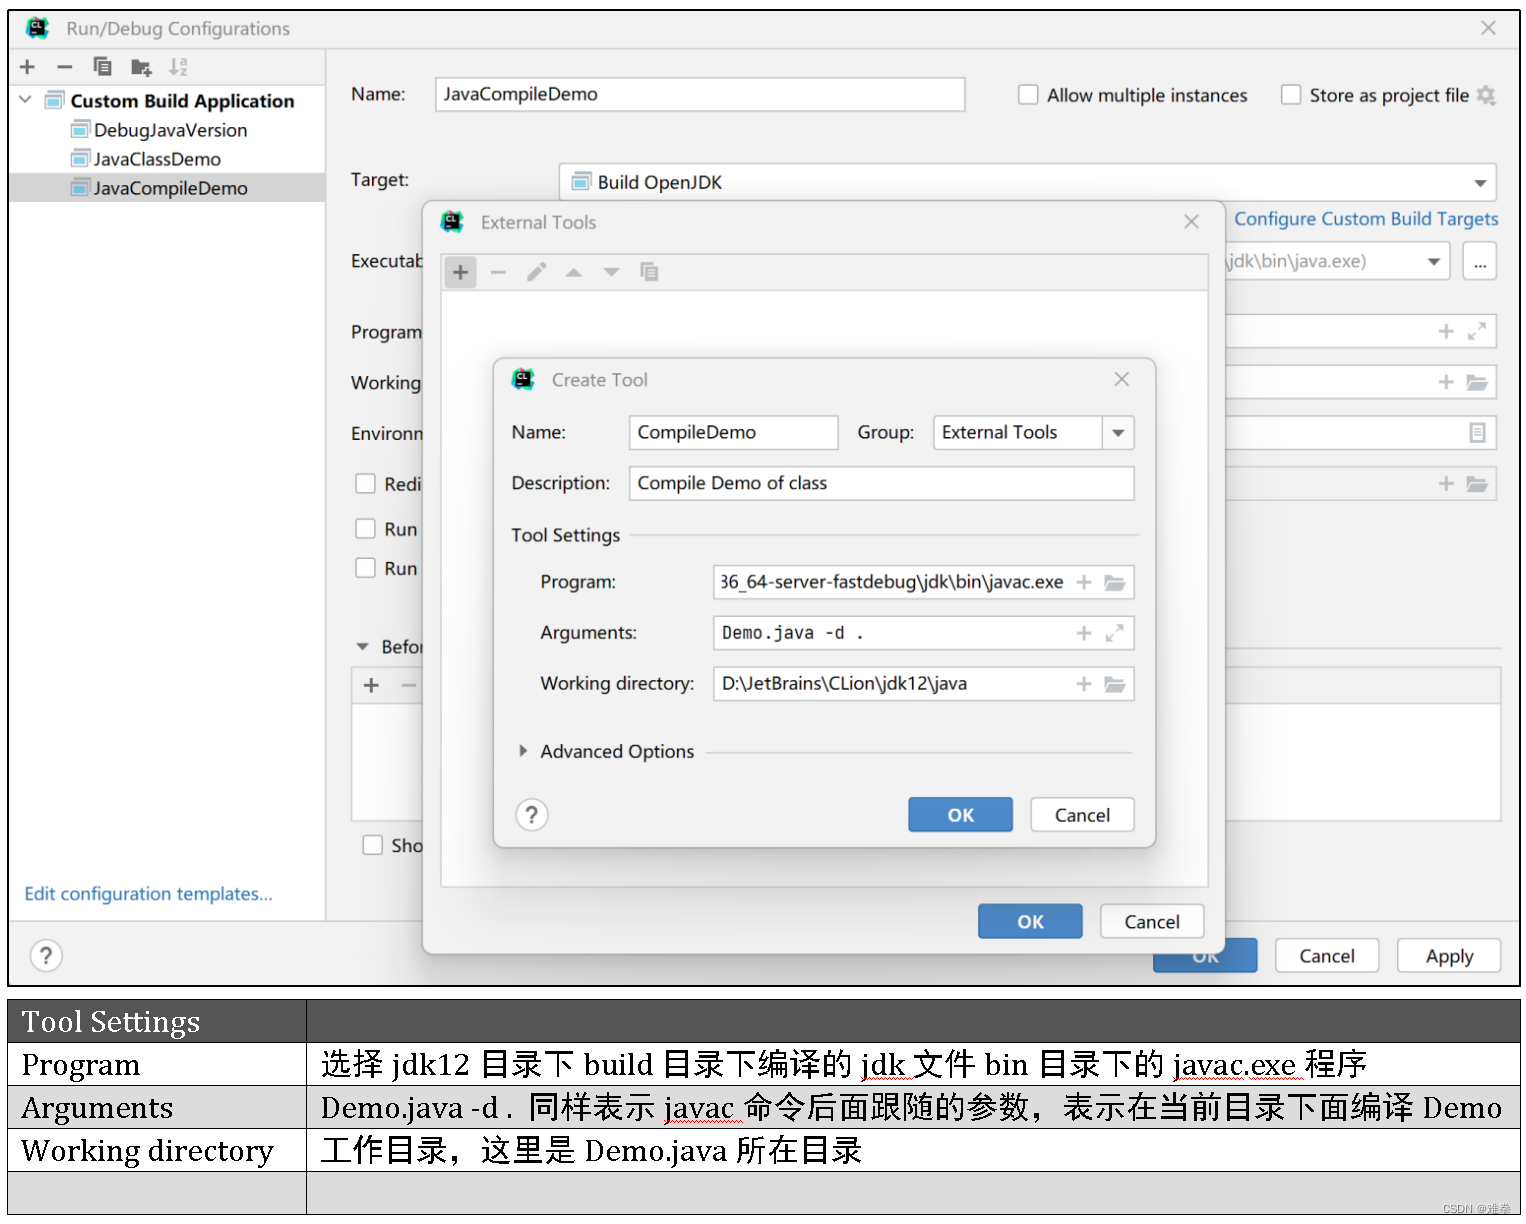The image size is (1526, 1224).
Task: Select 'Arguments' table cell below screenshot
Action: [x=157, y=1108]
